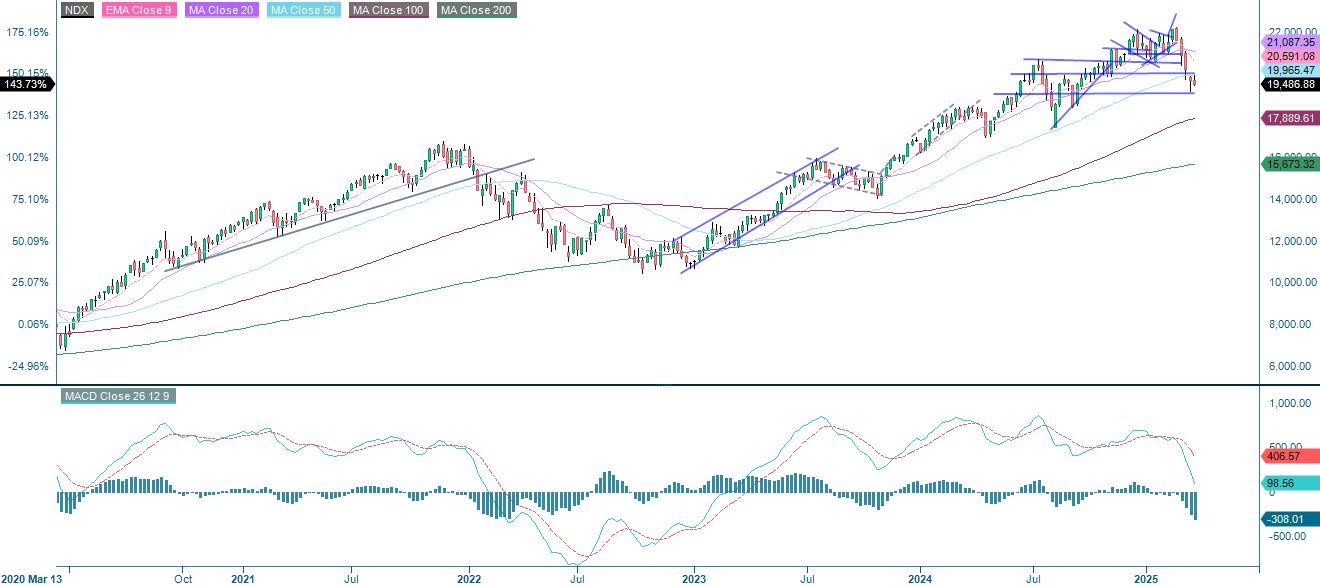The width and height of the screenshot is (1320, 586).
Task: Click the red MACD value 406.57
Action: [1283, 457]
